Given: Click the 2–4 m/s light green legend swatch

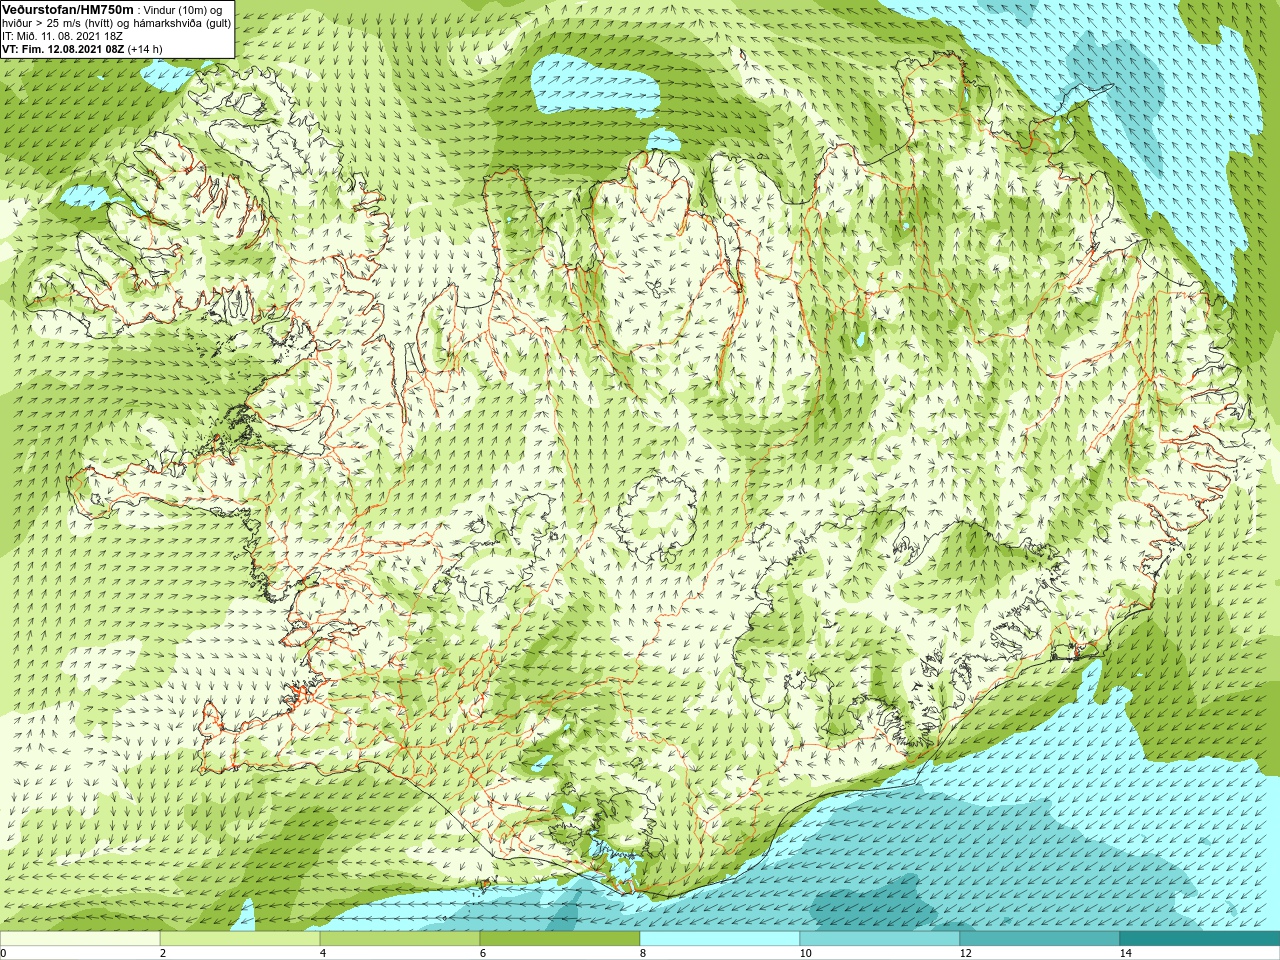Looking at the screenshot, I should coord(240,939).
